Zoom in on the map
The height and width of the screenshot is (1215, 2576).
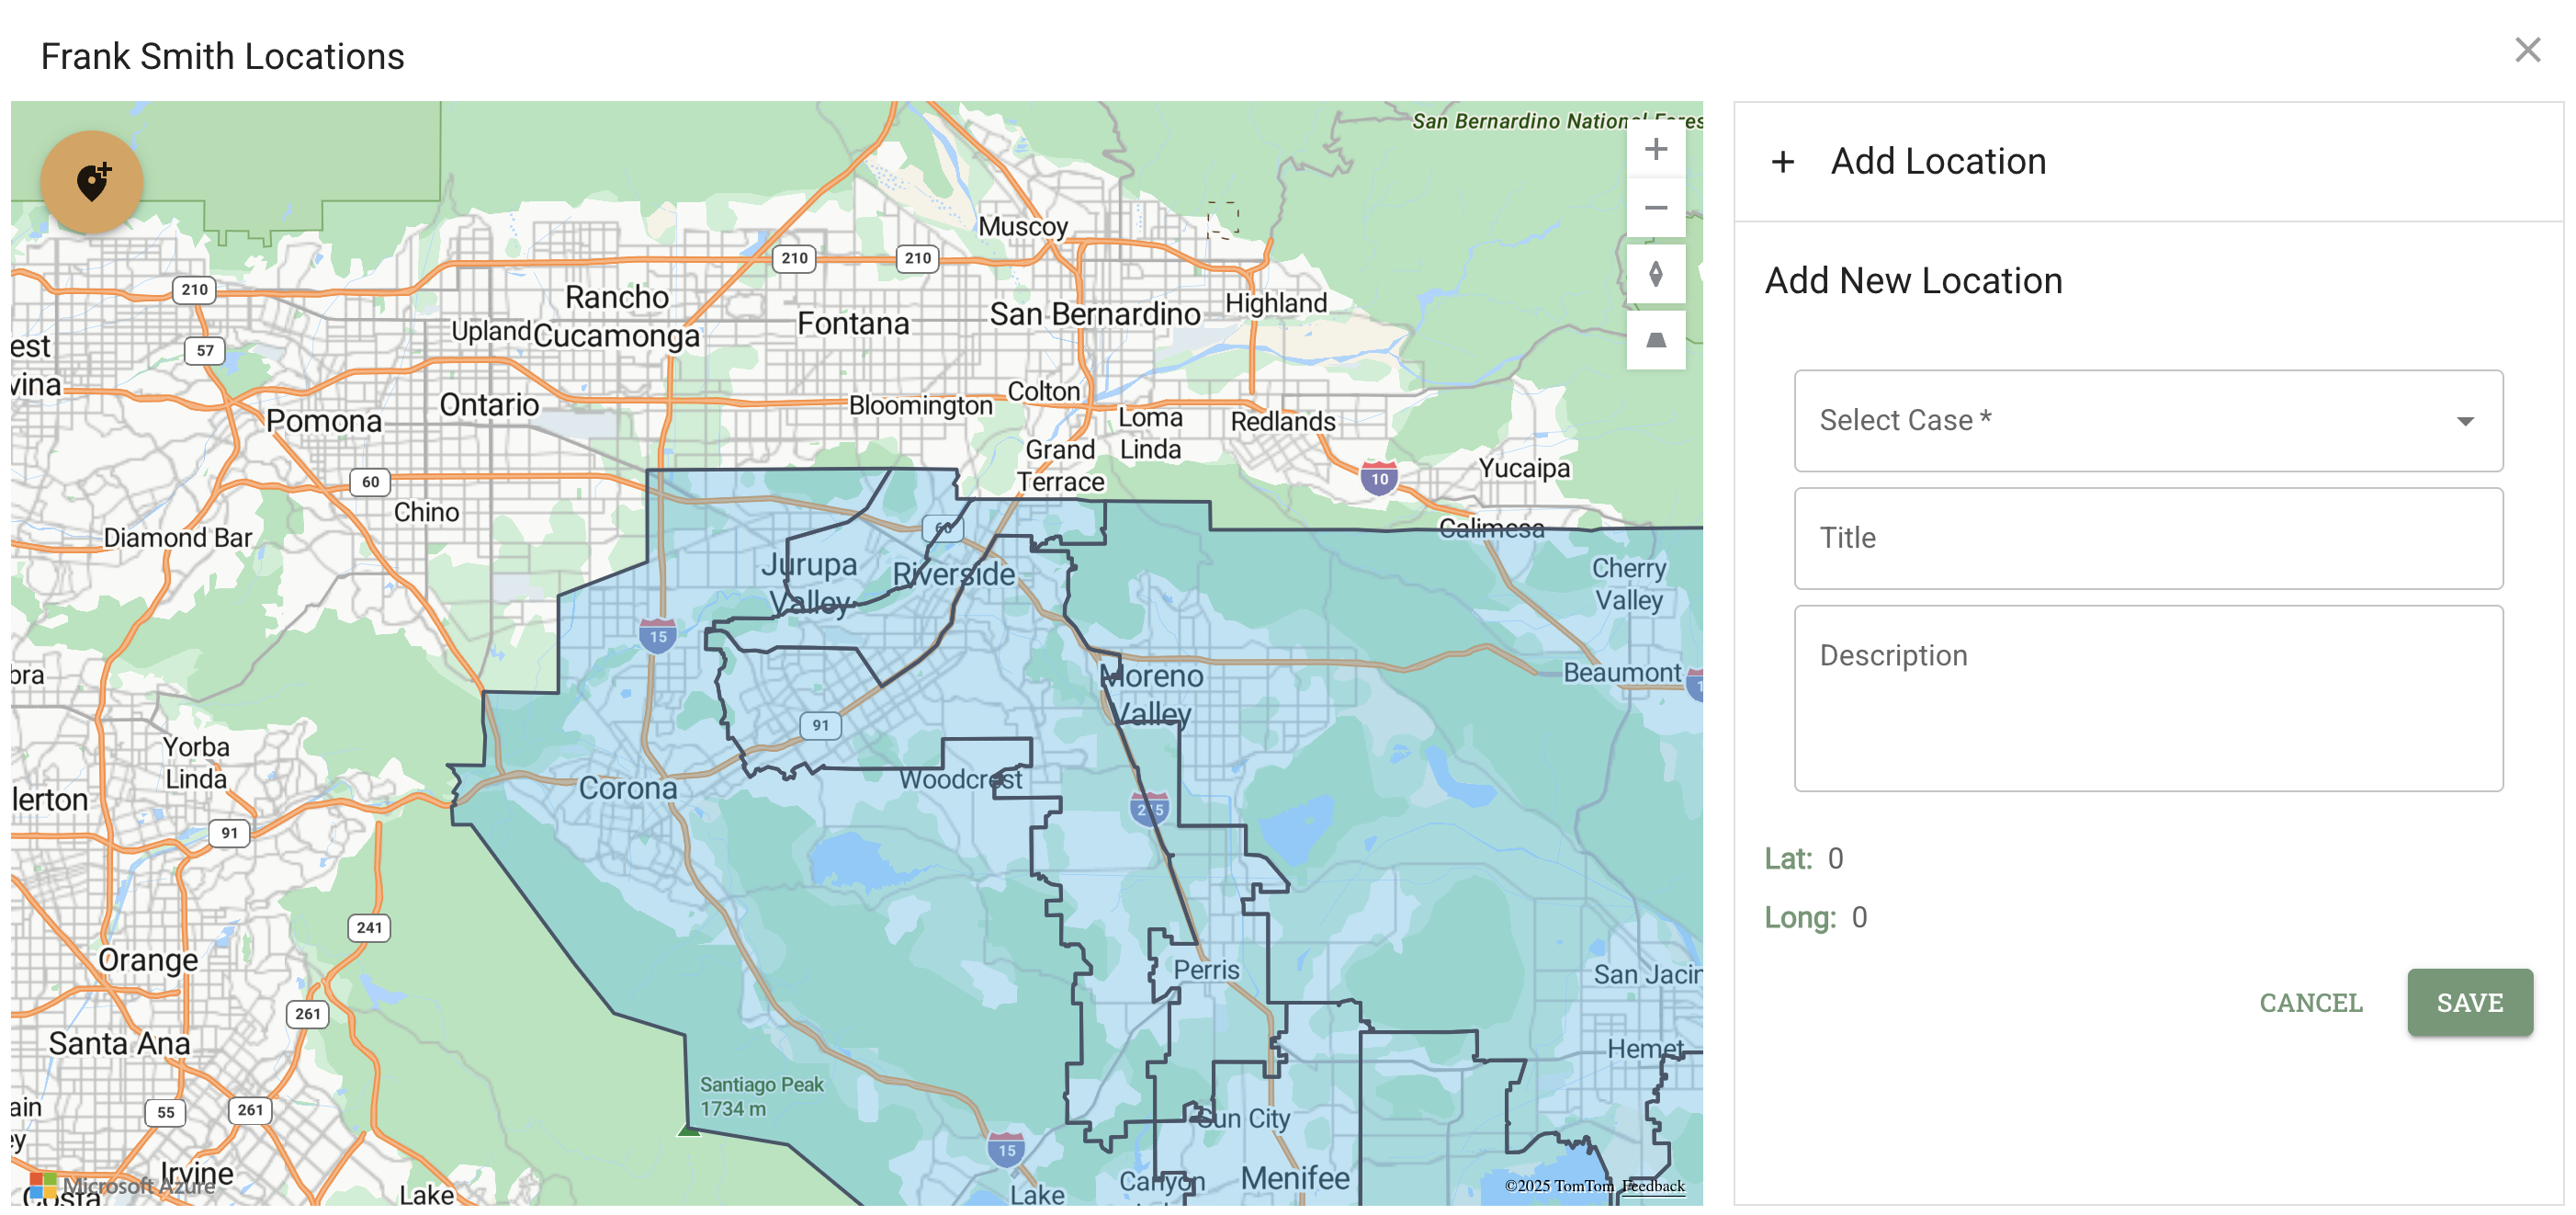(x=1655, y=150)
